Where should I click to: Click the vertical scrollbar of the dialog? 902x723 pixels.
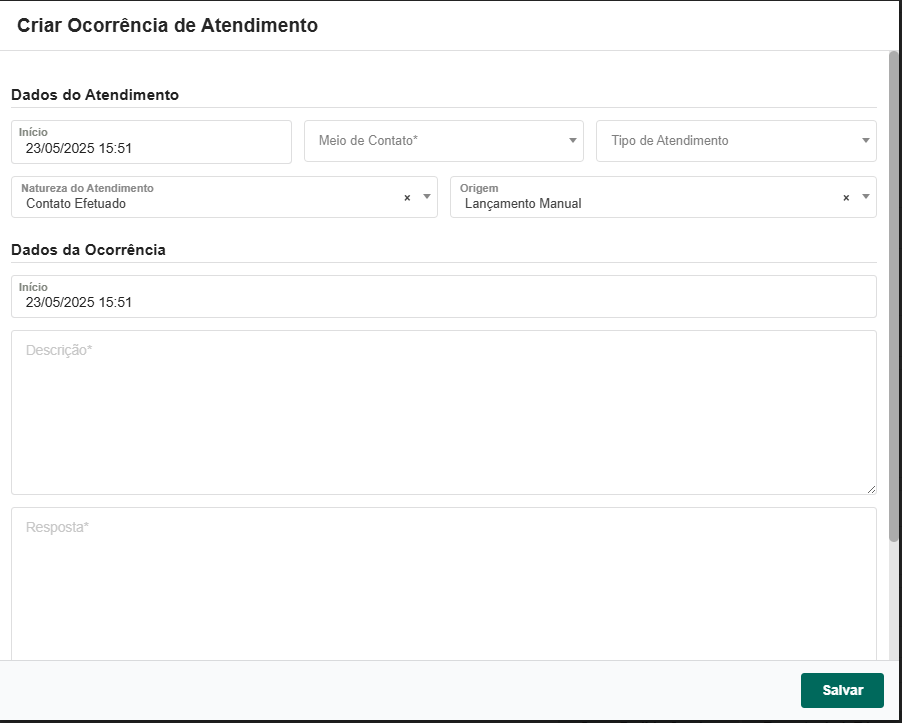click(x=894, y=300)
